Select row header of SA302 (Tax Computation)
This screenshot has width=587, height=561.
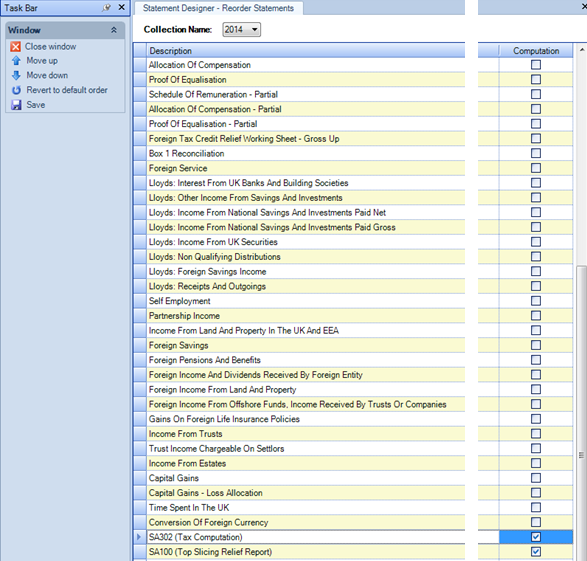[140, 537]
